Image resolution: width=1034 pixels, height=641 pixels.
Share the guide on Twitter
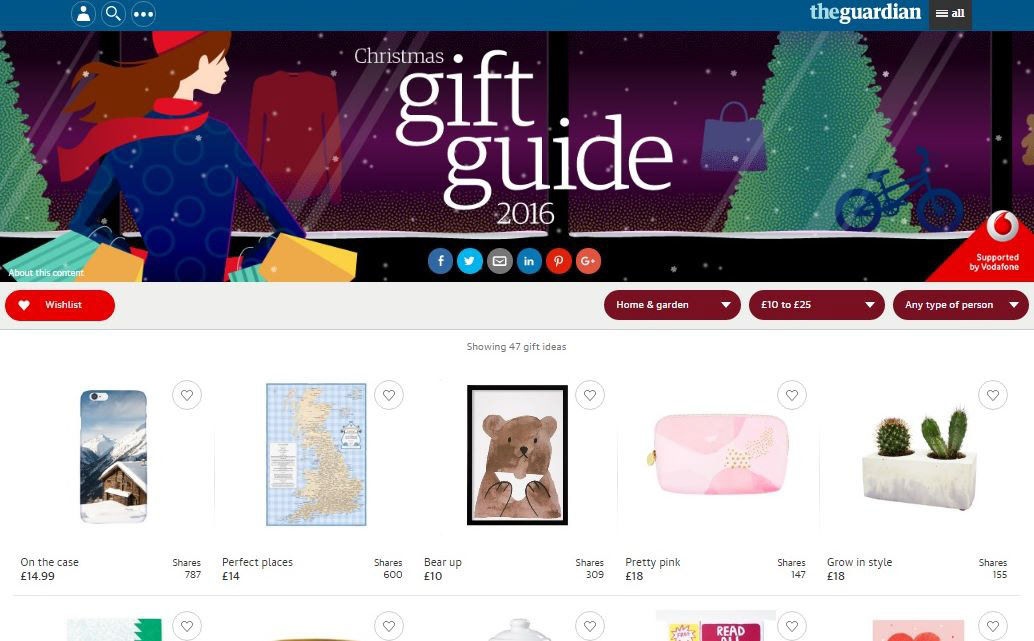pyautogui.click(x=470, y=261)
